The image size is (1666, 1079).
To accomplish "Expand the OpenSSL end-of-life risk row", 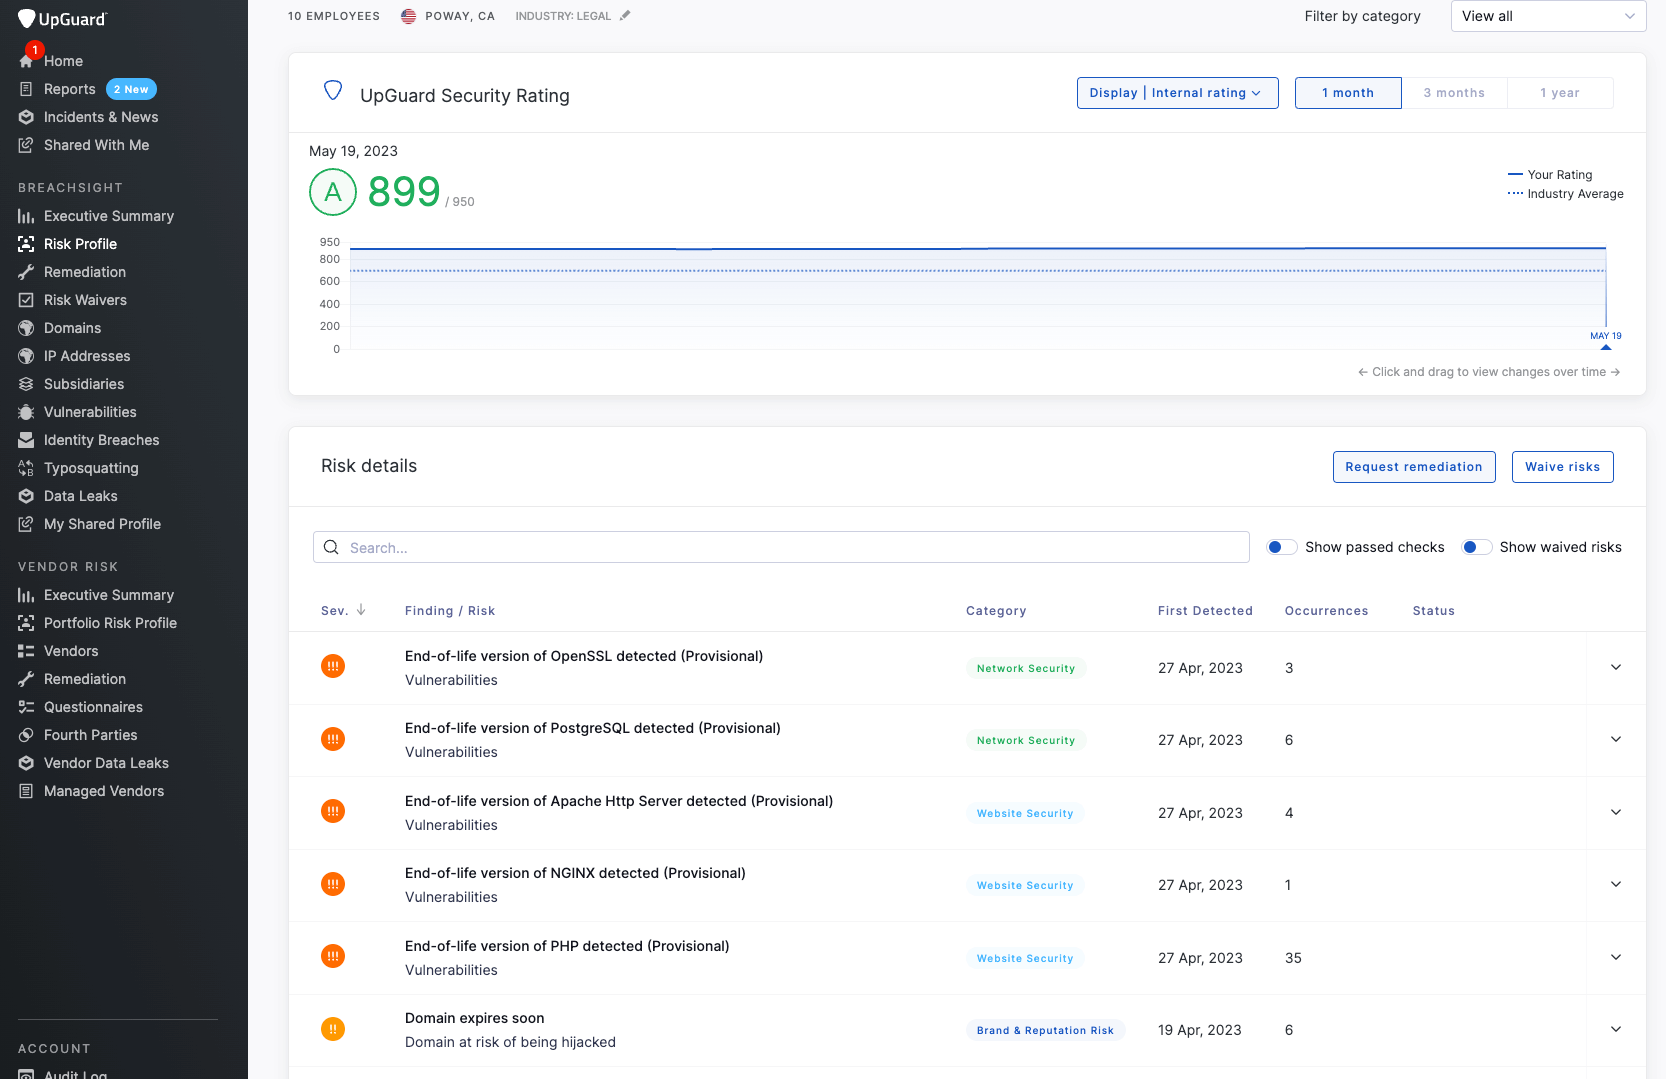I will click(x=1616, y=667).
